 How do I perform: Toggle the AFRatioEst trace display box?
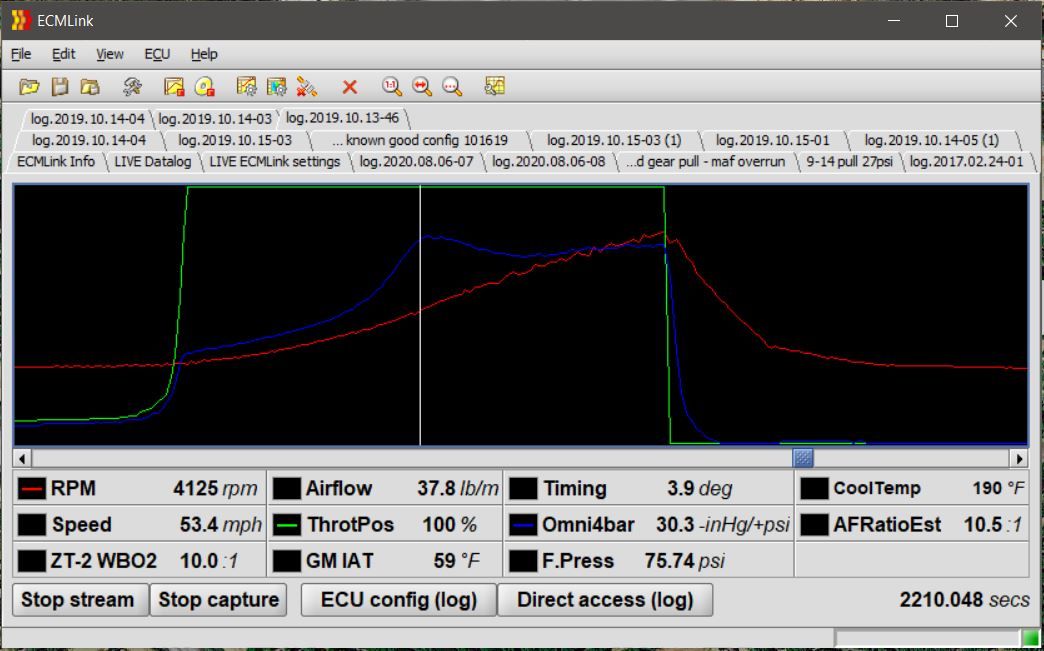click(x=814, y=525)
